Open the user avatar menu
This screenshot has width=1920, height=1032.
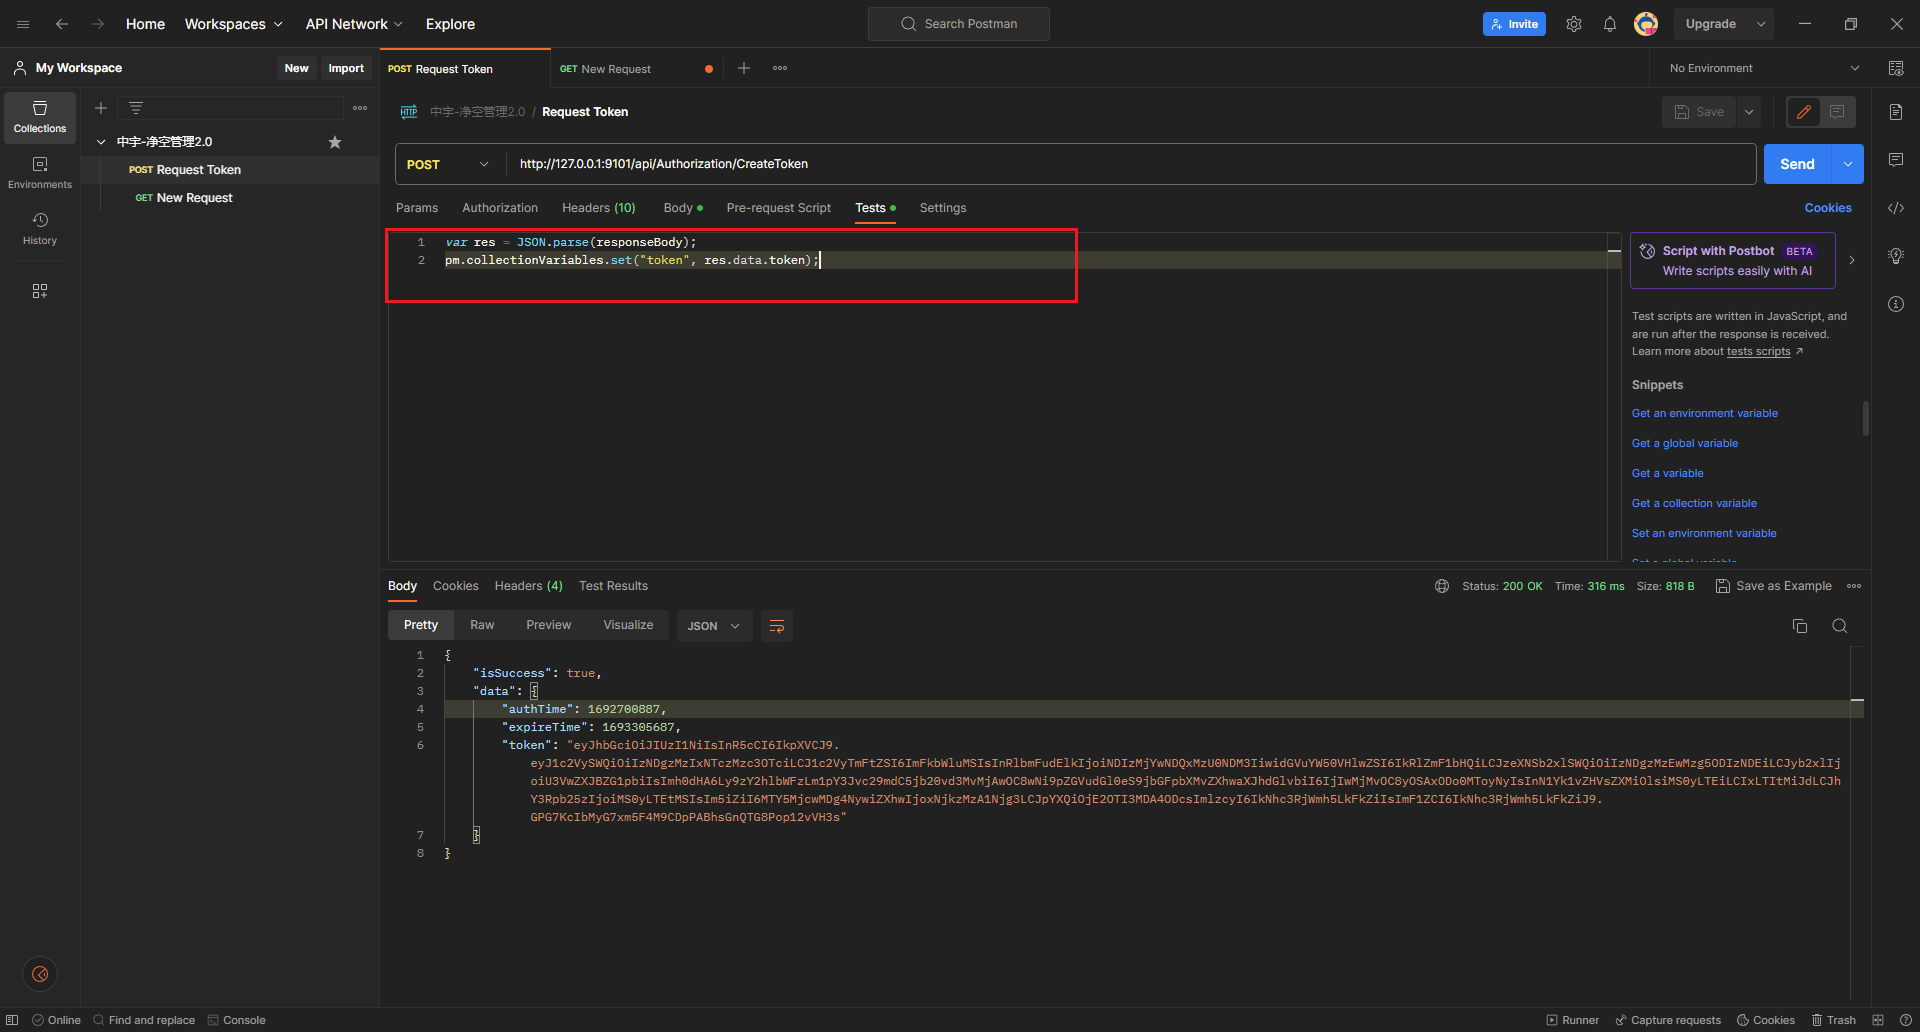1646,24
